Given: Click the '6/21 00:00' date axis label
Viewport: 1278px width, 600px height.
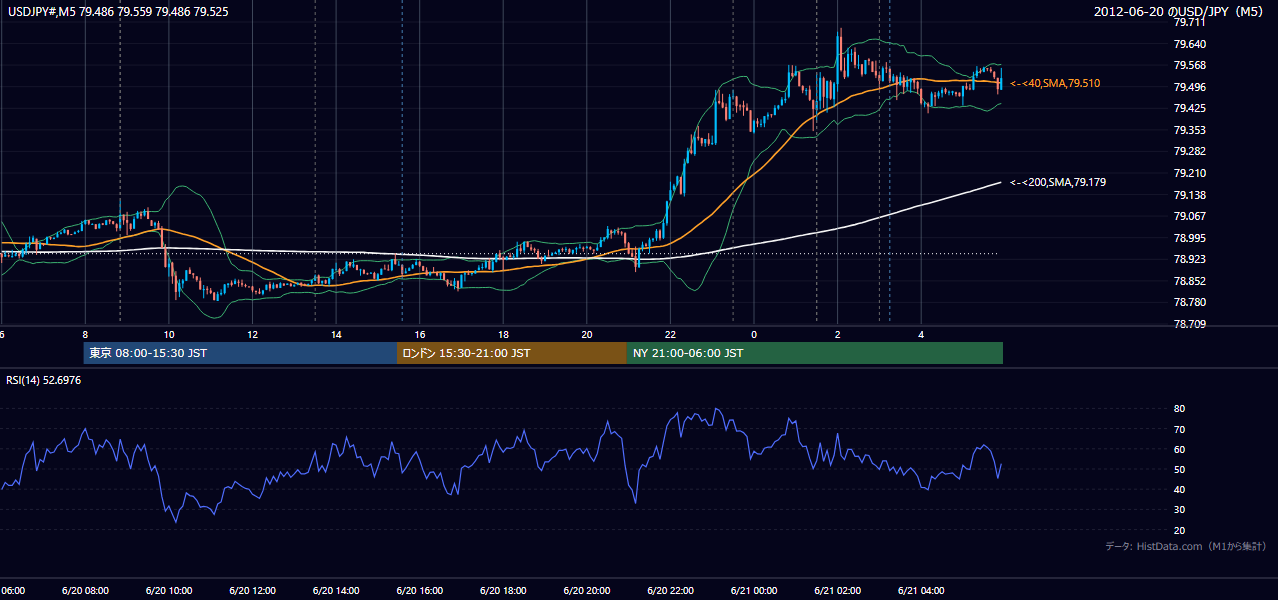Looking at the screenshot, I should pos(754,591).
